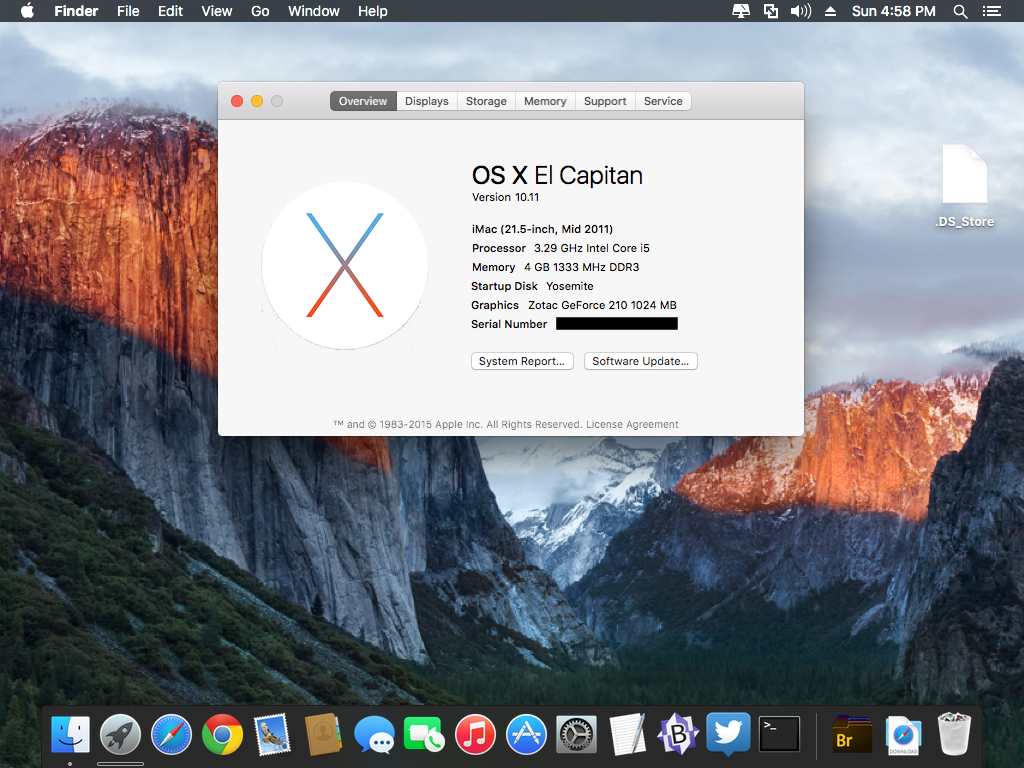Open System Preferences gear icon
Image resolution: width=1024 pixels, height=768 pixels.
(x=576, y=736)
